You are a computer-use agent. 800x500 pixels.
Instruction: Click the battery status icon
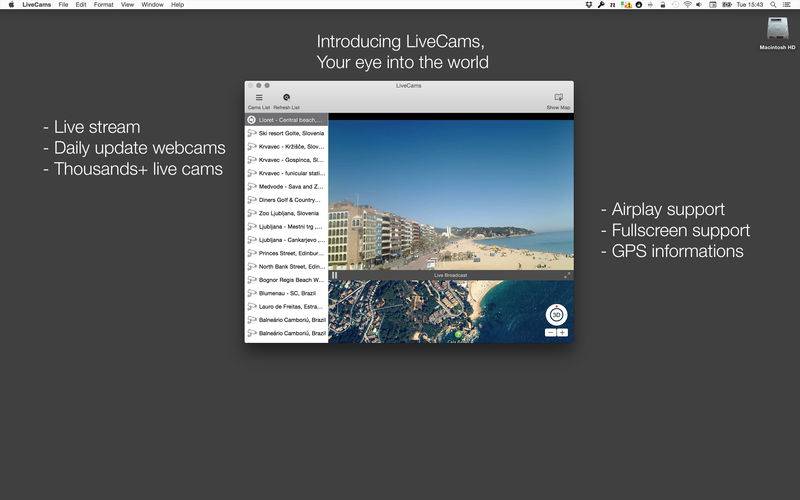pos(727,5)
